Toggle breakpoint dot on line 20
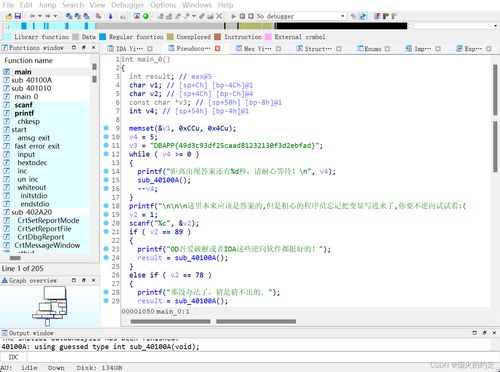This screenshot has height=372, width=500. [106, 223]
